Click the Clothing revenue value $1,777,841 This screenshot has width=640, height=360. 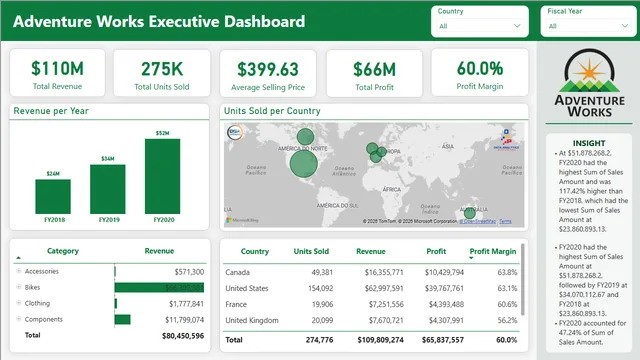click(187, 304)
